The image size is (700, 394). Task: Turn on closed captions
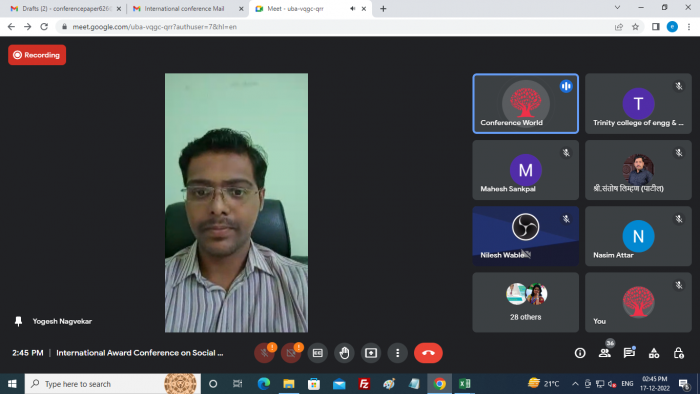click(317, 353)
